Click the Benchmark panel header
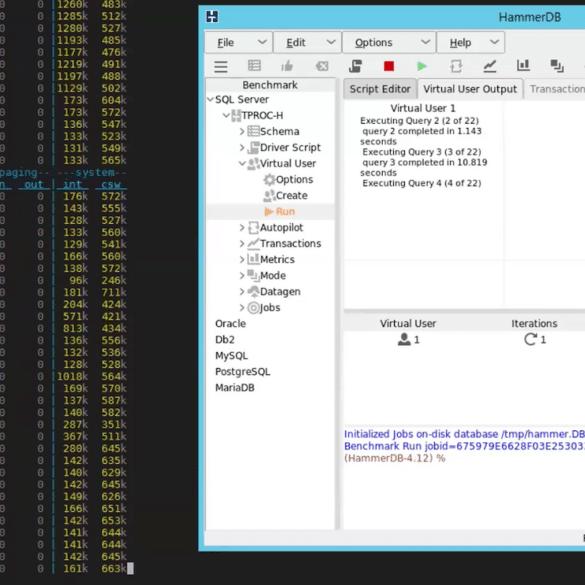Screen dimensions: 585x585 coord(270,85)
